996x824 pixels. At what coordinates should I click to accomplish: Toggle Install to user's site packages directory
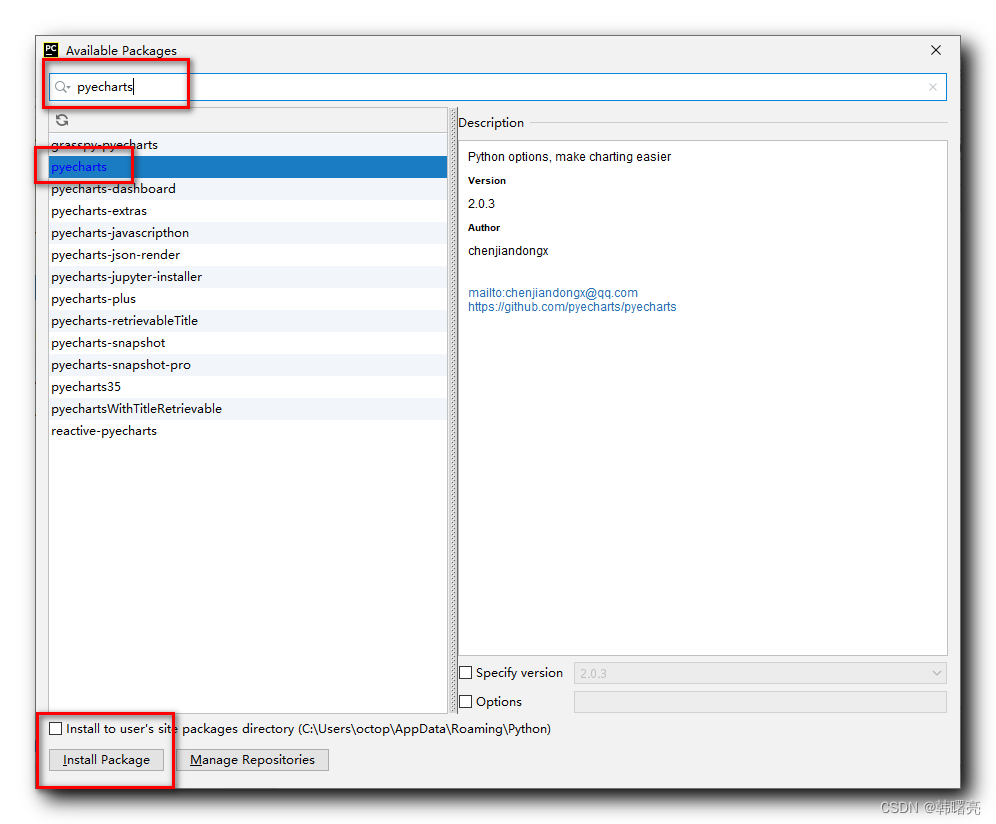coord(56,729)
